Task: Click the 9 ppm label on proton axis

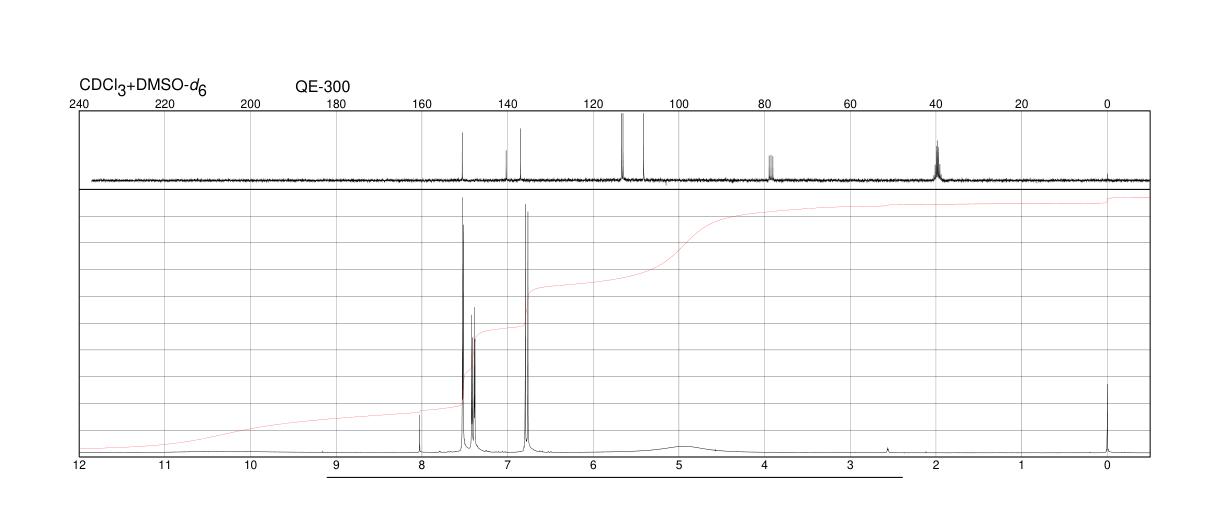Action: pos(336,465)
